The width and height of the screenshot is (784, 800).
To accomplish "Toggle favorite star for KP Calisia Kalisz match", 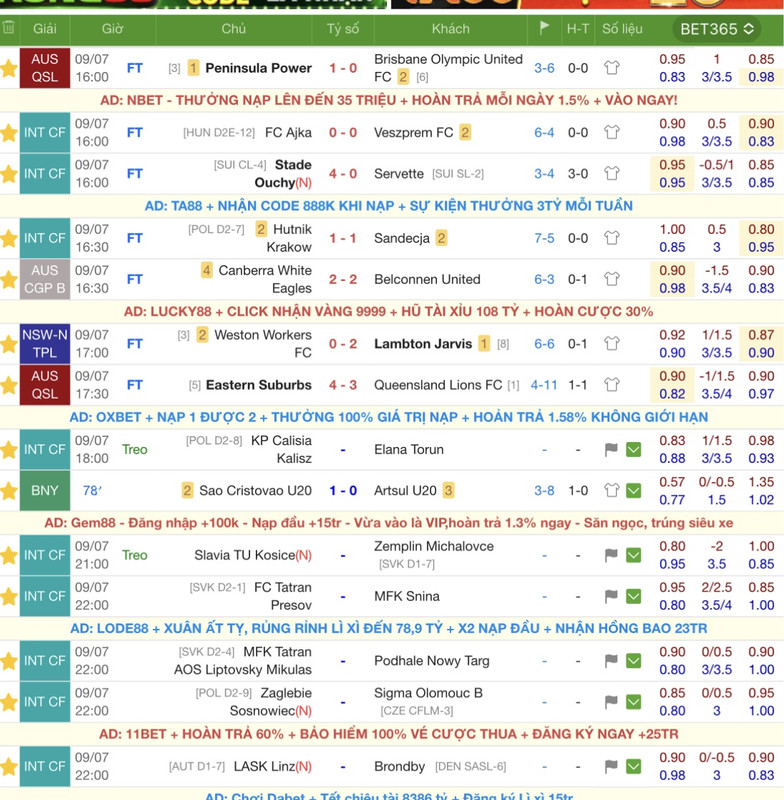I will click(9, 449).
